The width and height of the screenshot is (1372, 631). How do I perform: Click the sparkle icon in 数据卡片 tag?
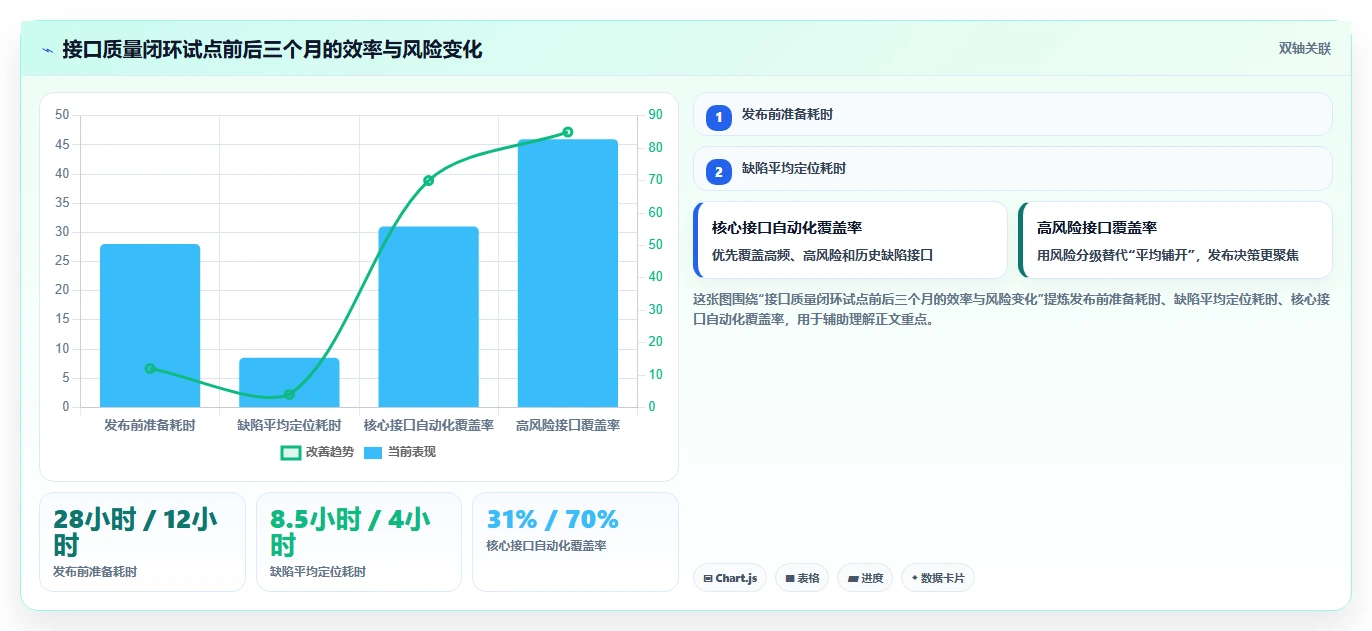(x=915, y=578)
